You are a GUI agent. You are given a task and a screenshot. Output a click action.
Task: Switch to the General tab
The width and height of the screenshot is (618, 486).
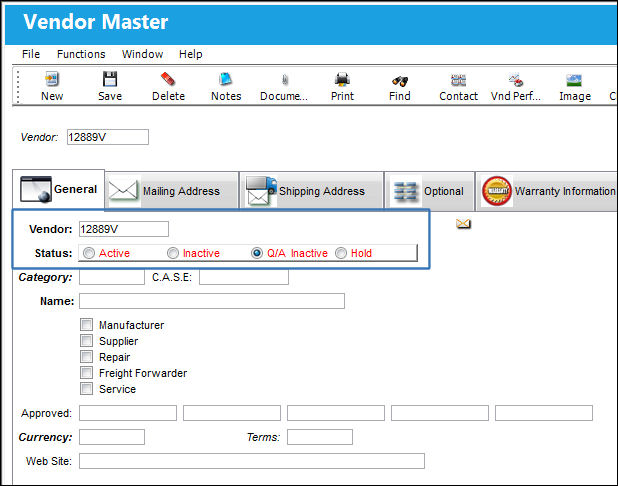[58, 189]
